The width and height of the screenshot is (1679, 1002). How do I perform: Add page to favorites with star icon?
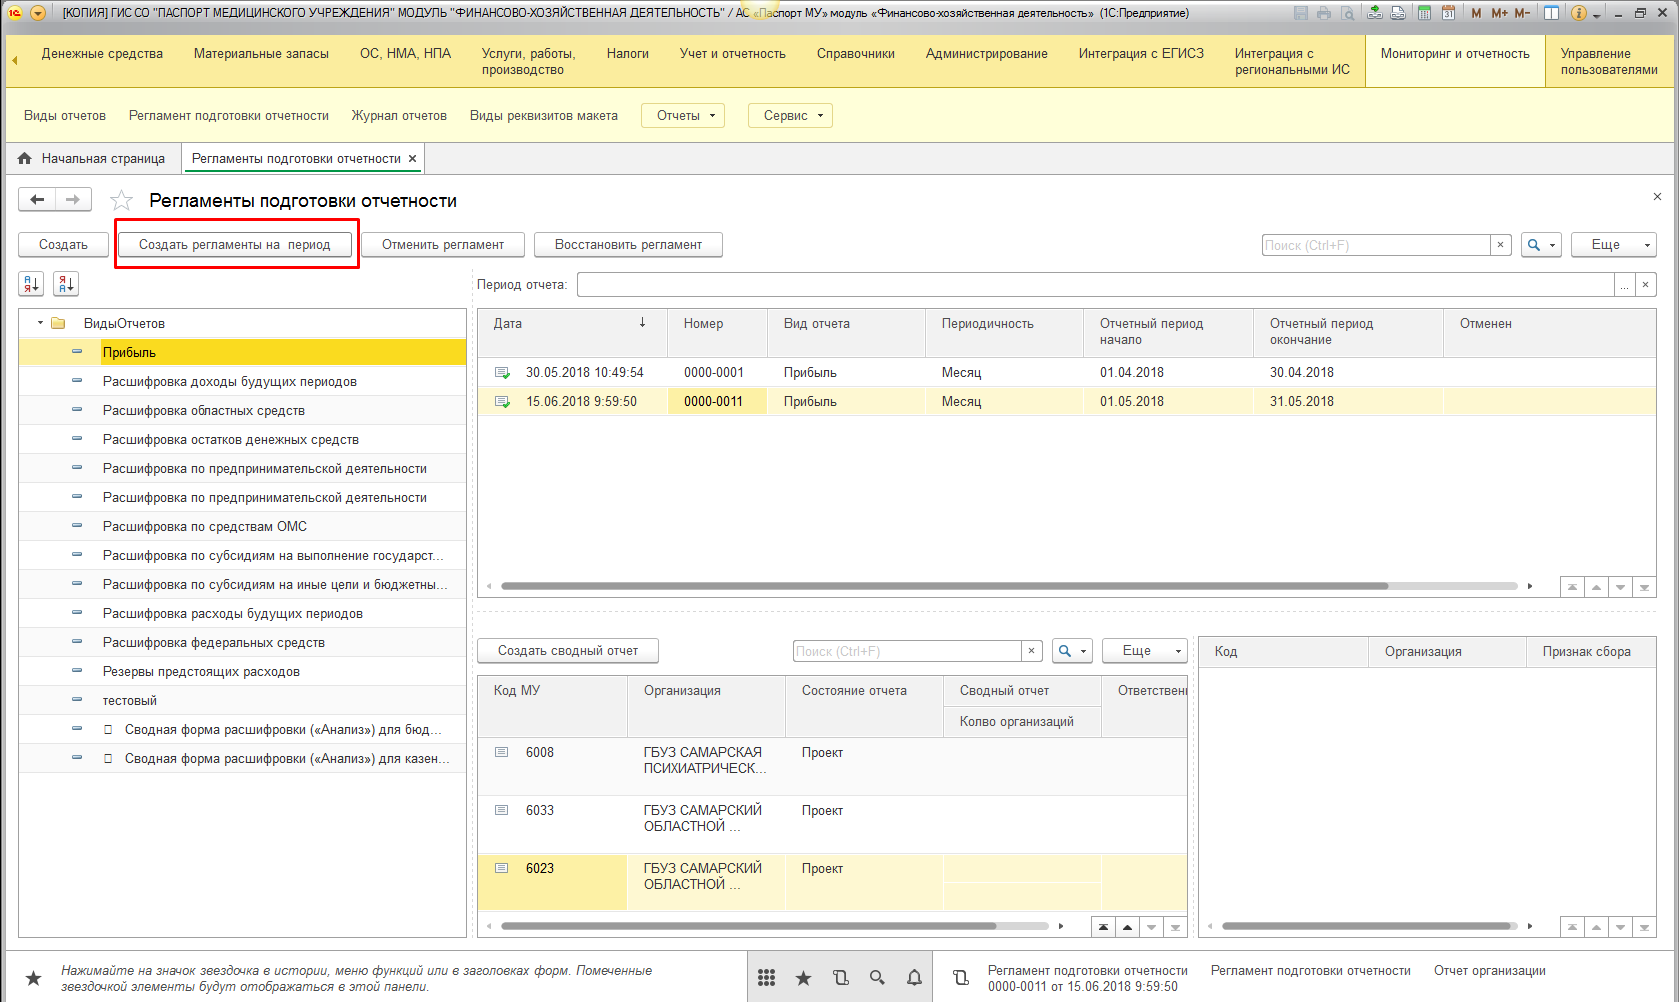click(x=122, y=201)
